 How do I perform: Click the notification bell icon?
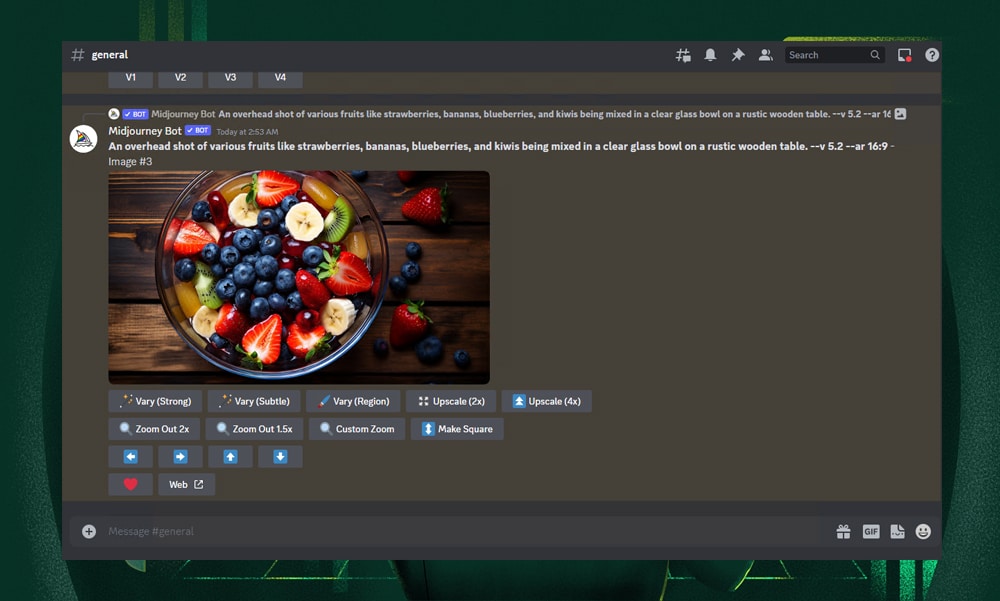710,55
